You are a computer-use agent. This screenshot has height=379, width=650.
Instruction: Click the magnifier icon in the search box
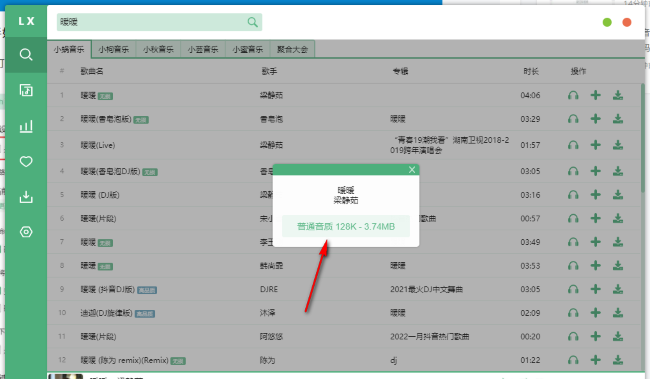tap(252, 22)
